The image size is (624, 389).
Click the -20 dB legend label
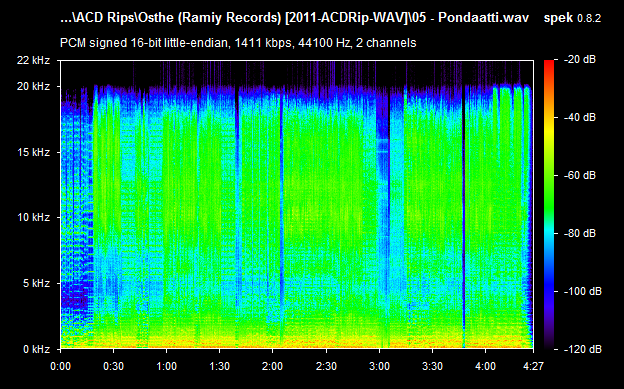coord(580,60)
